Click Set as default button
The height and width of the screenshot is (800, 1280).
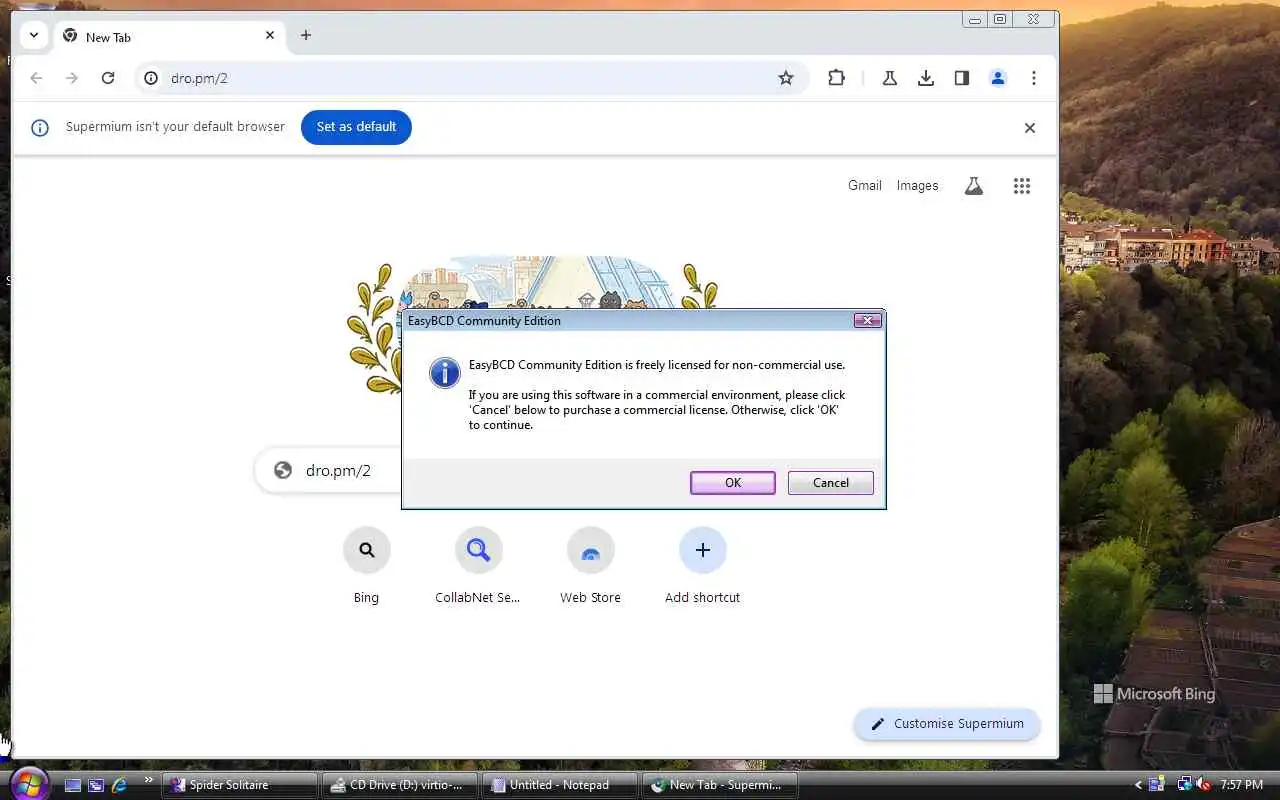click(x=356, y=127)
